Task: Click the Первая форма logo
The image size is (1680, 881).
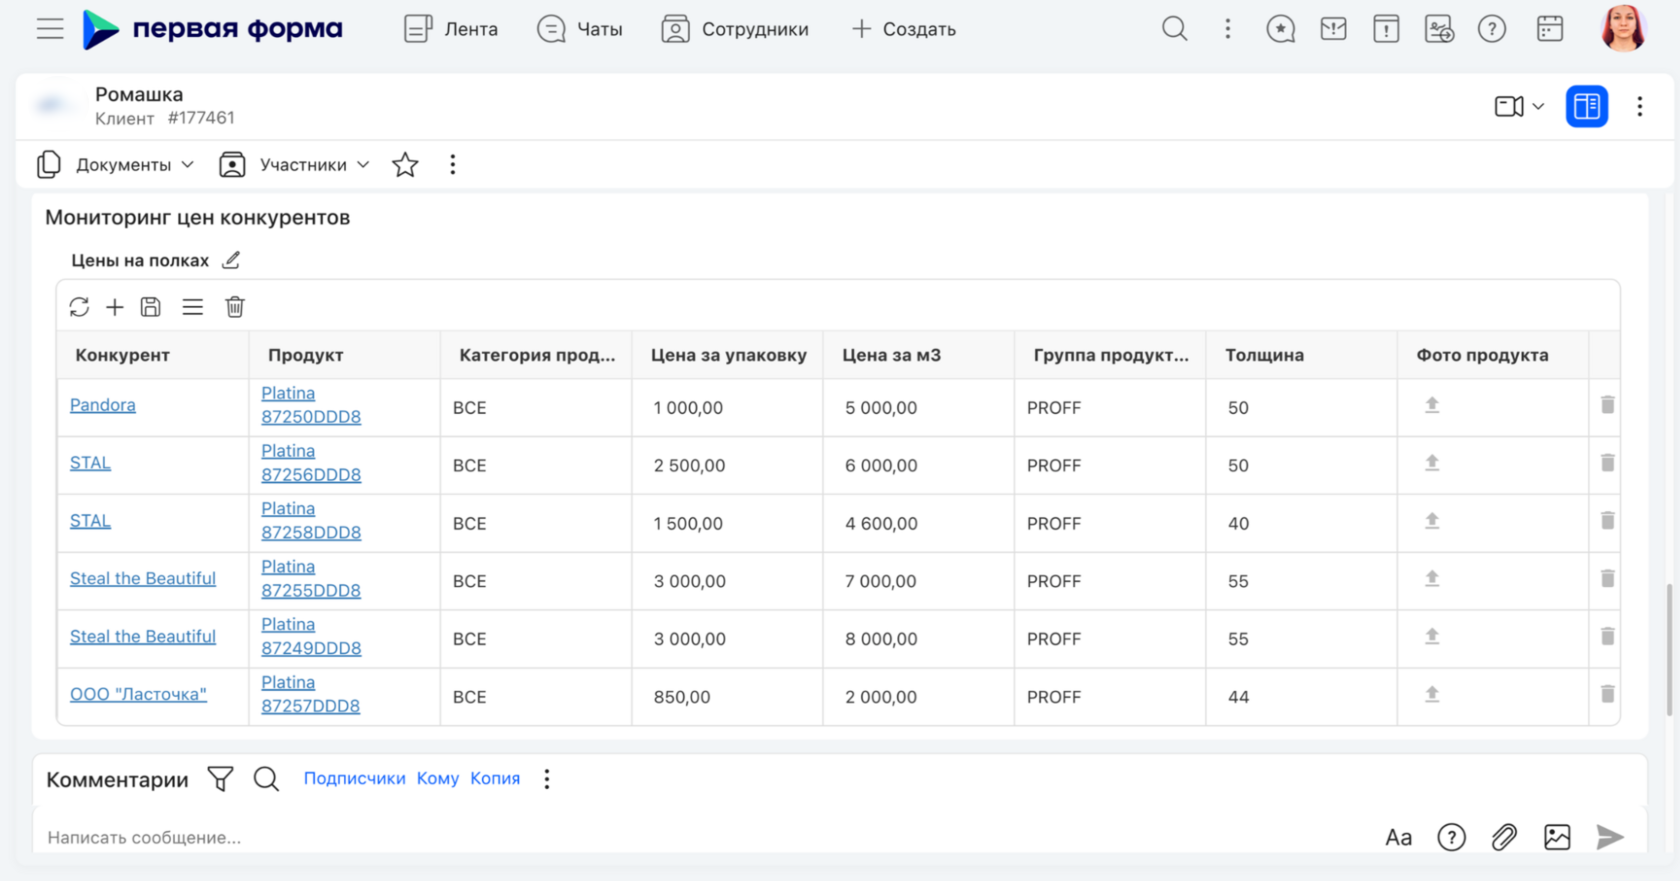Action: (212, 29)
